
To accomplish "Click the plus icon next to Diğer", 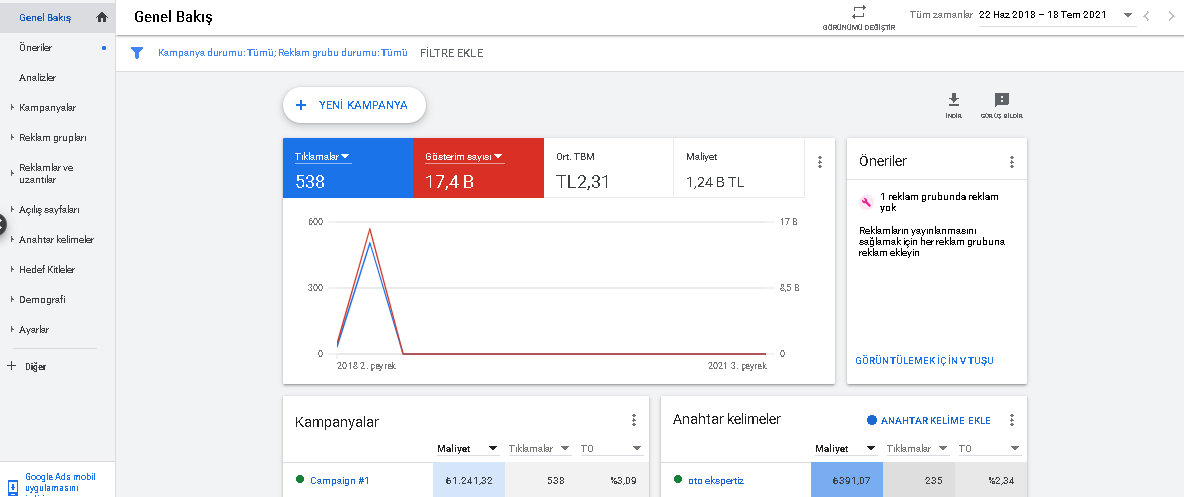I will click(11, 366).
